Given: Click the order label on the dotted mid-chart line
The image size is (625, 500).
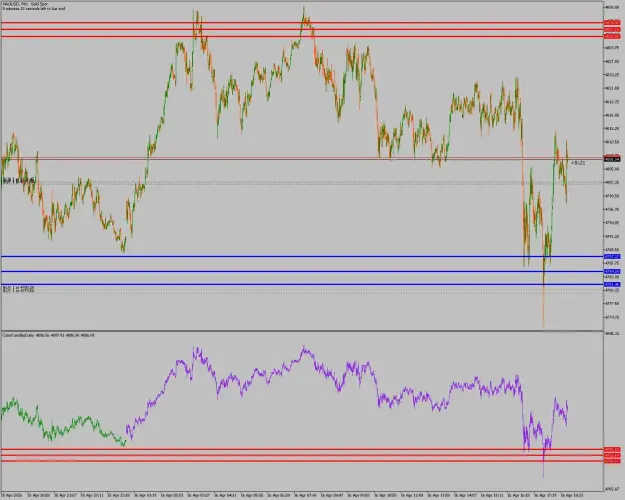Looking at the screenshot, I should [19, 181].
